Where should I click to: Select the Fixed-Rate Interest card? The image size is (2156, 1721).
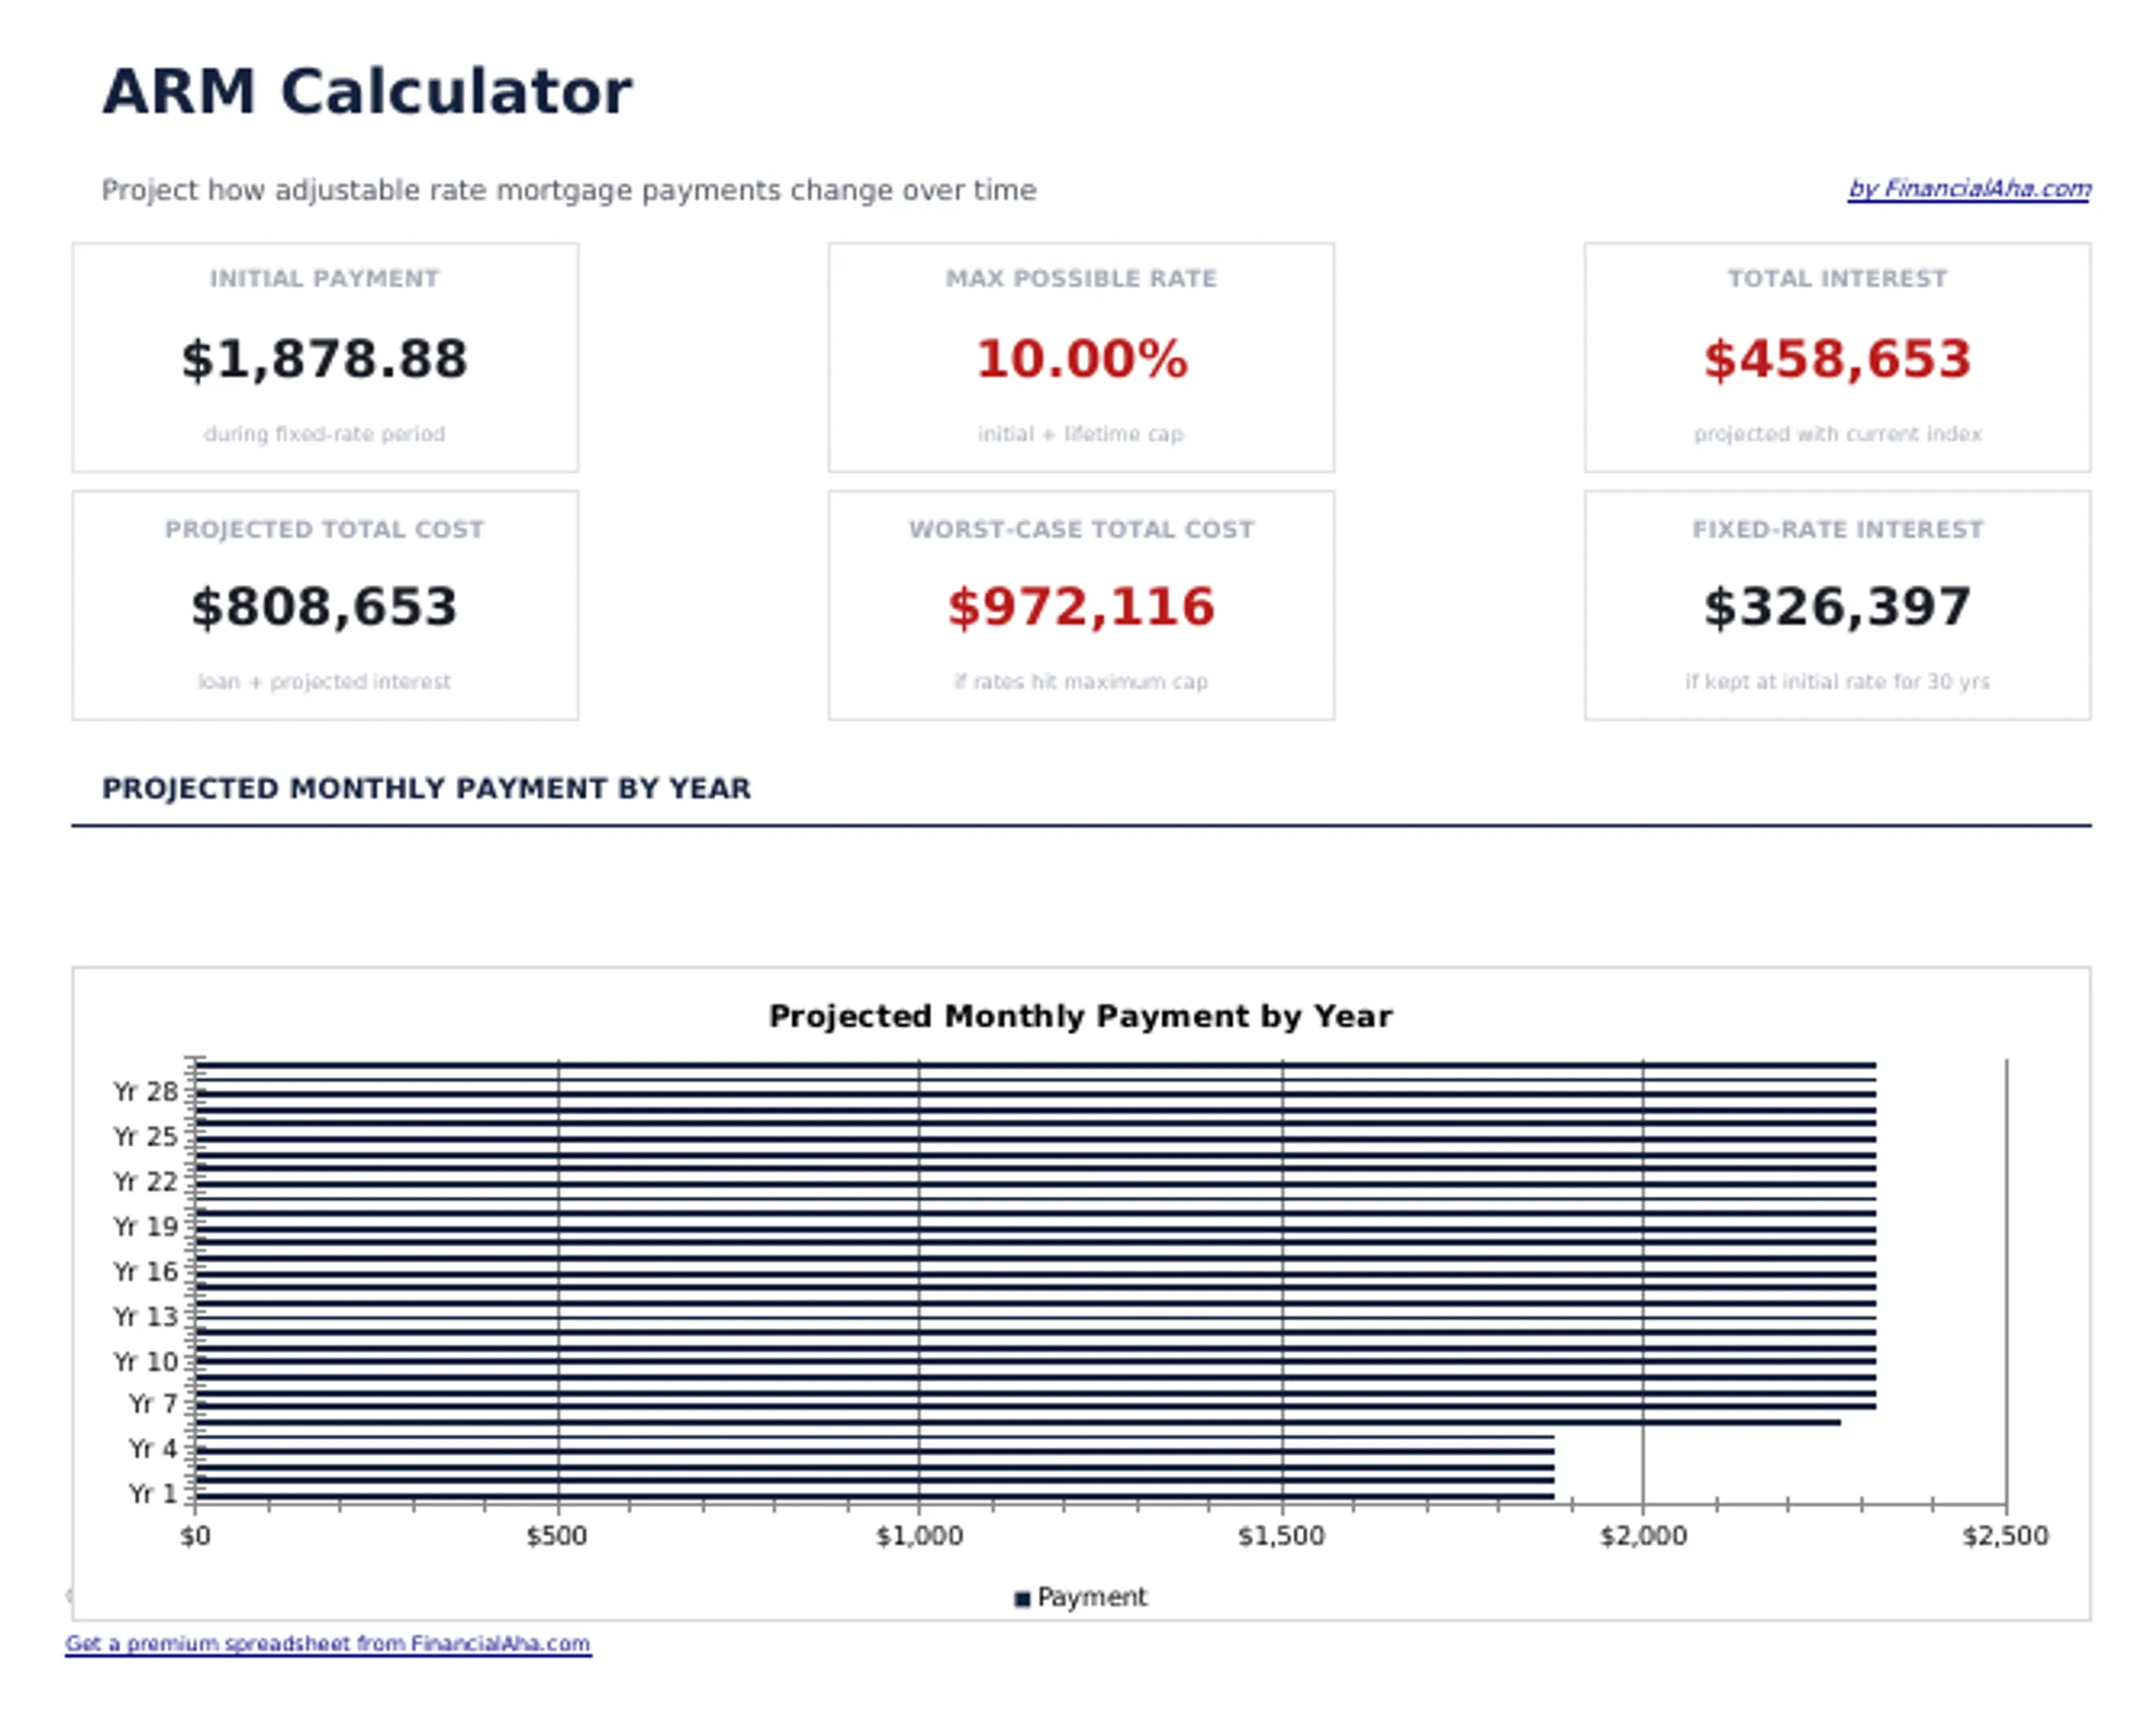pos(1837,605)
